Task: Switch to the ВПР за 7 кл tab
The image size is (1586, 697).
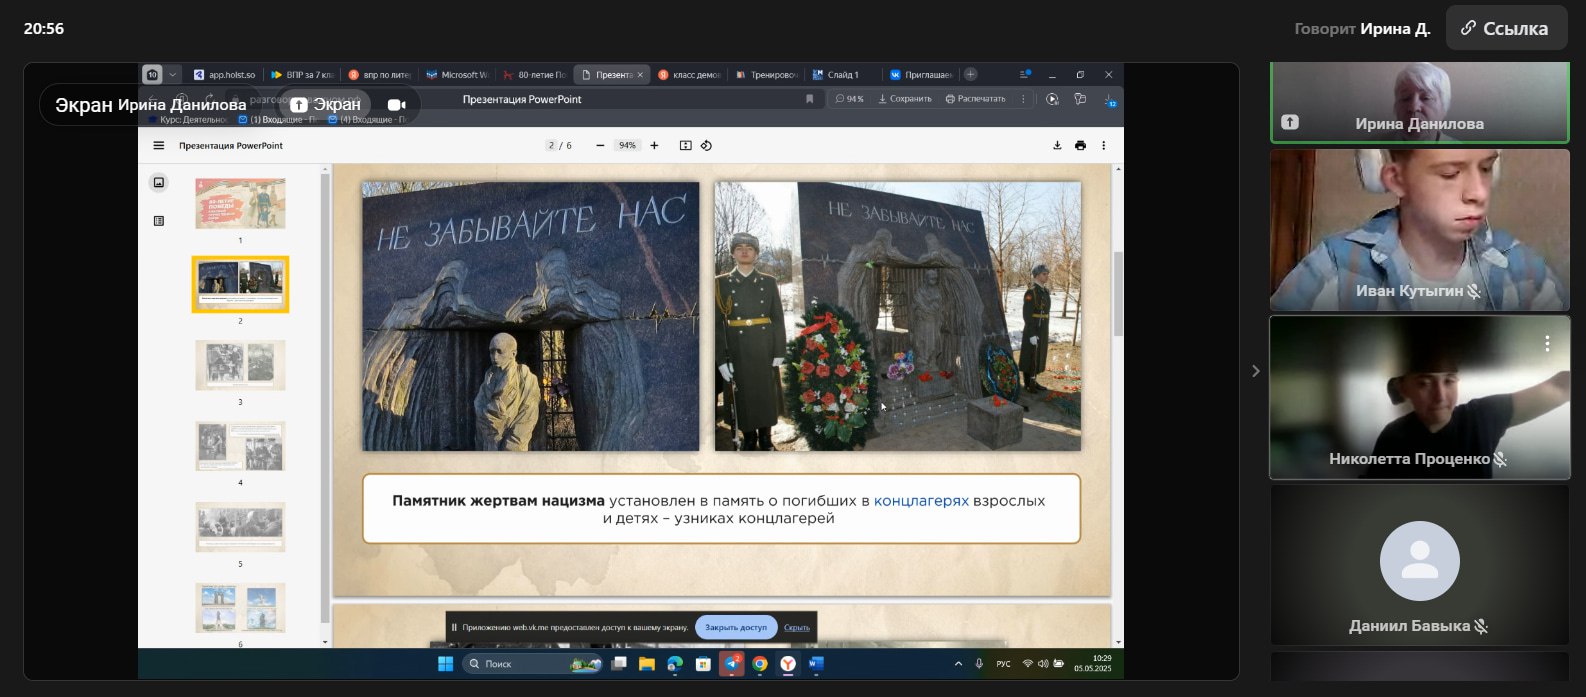Action: coord(302,75)
